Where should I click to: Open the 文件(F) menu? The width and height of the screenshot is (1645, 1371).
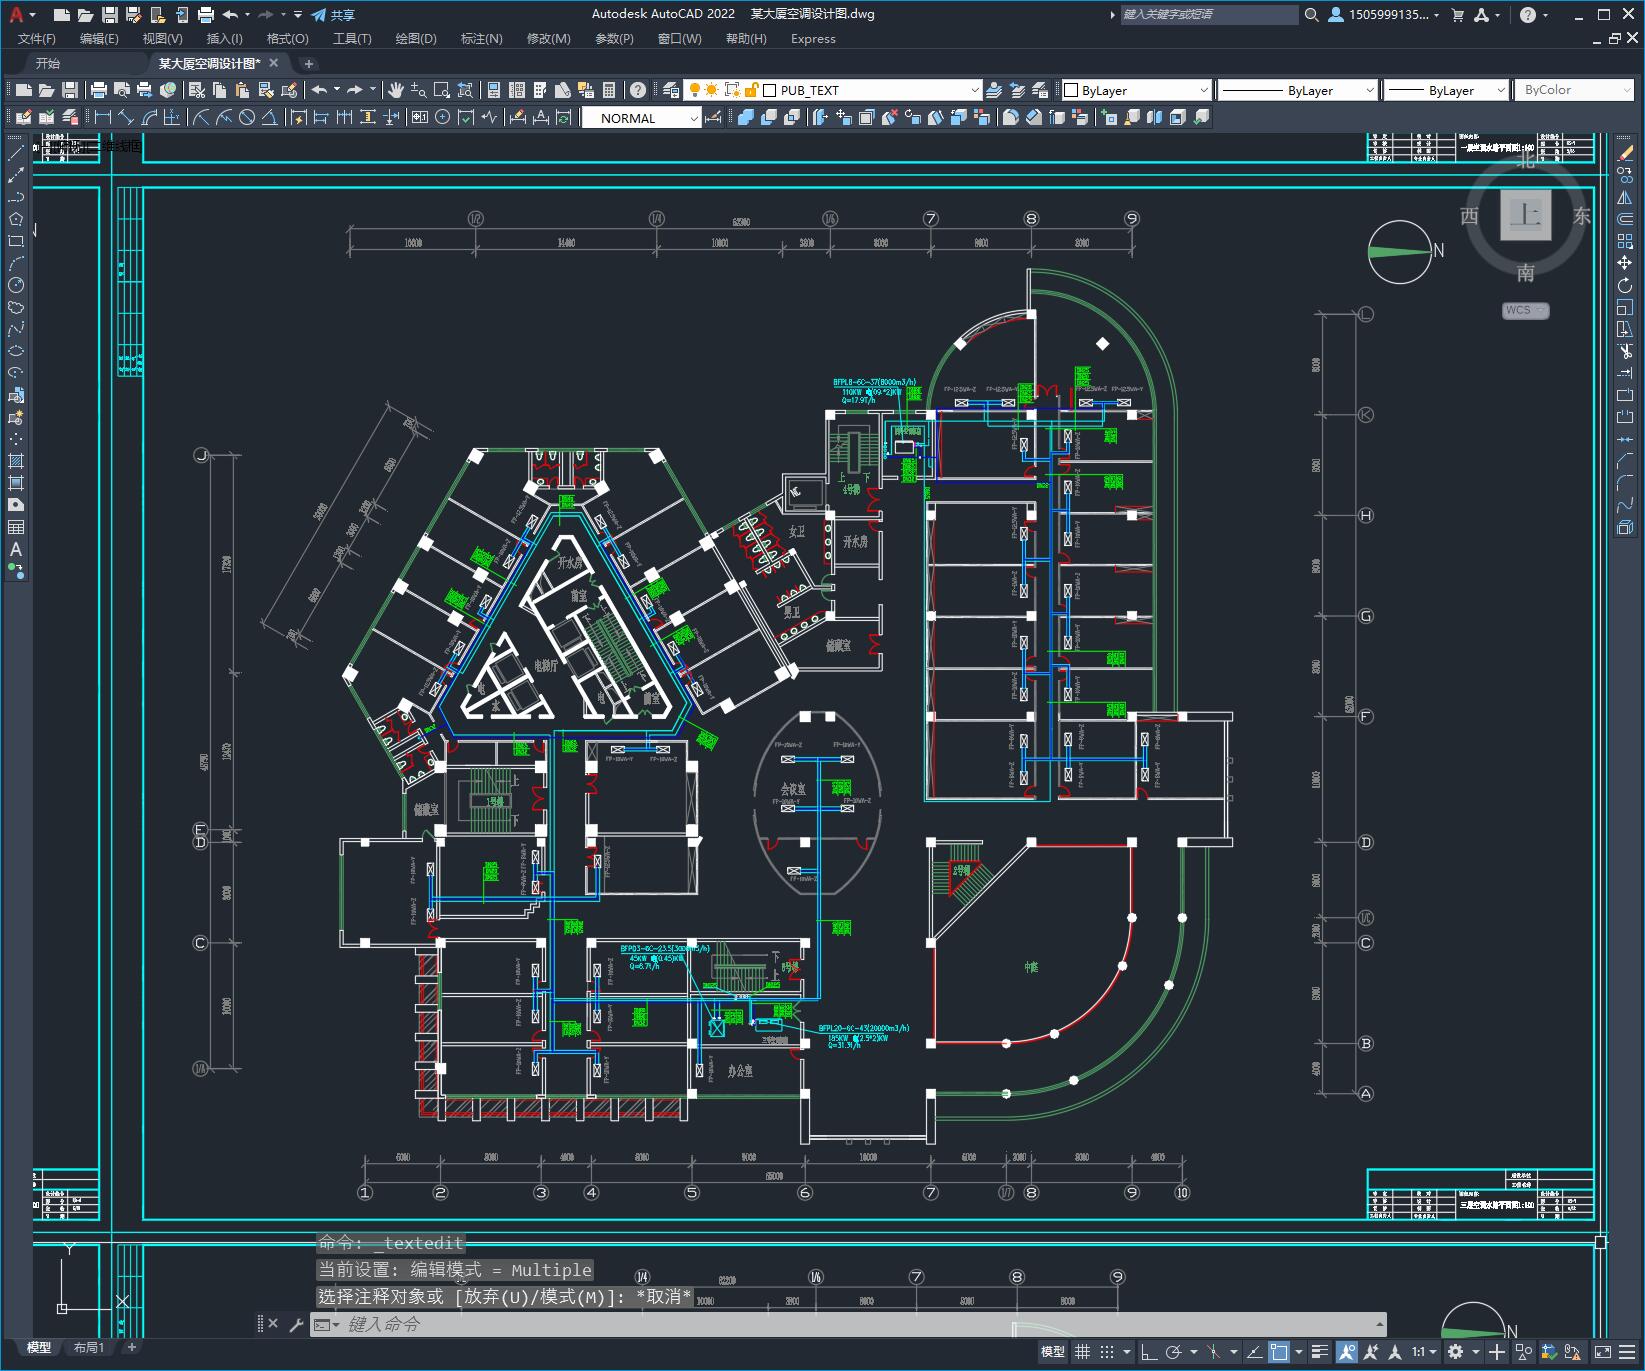coord(37,39)
